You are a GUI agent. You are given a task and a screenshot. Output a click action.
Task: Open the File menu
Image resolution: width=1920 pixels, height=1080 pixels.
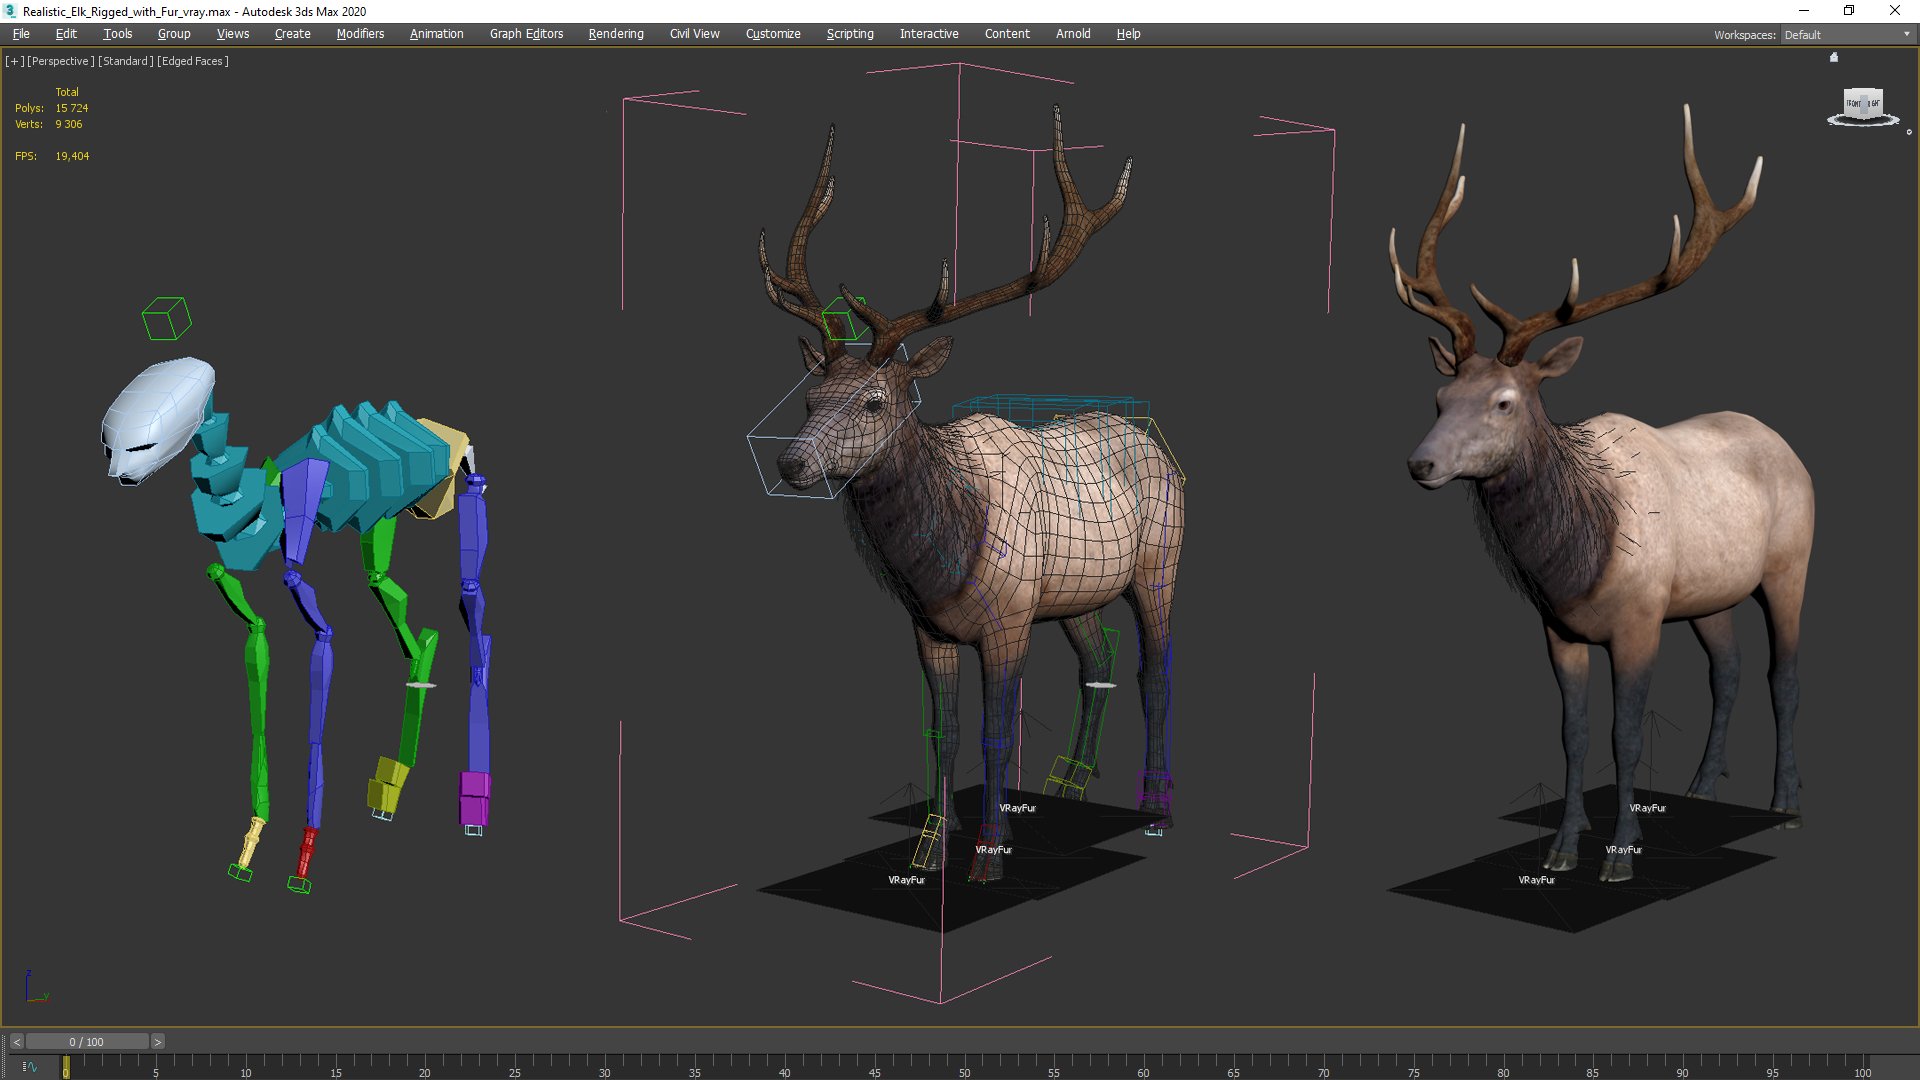[x=21, y=34]
